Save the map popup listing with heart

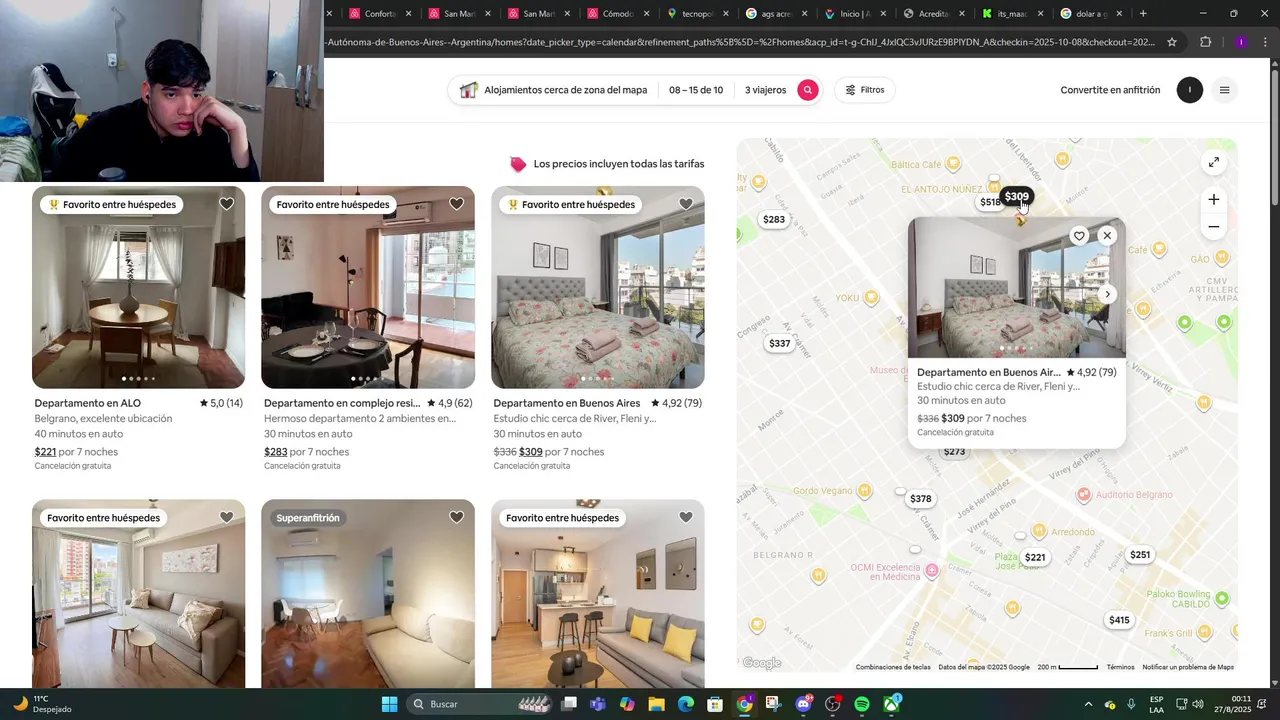coord(1079,236)
